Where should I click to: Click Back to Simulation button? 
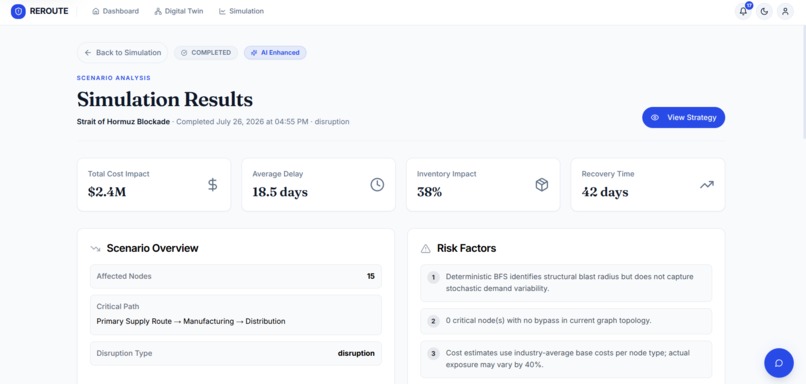point(122,52)
